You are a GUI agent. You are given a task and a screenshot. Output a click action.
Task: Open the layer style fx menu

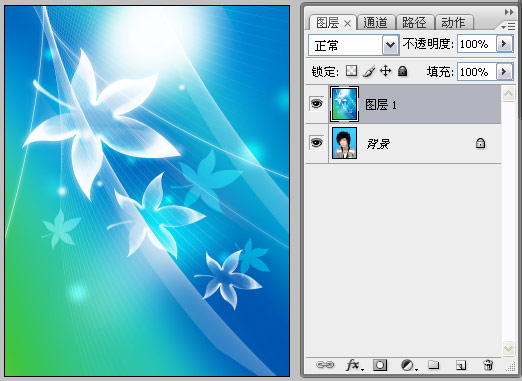tap(355, 365)
